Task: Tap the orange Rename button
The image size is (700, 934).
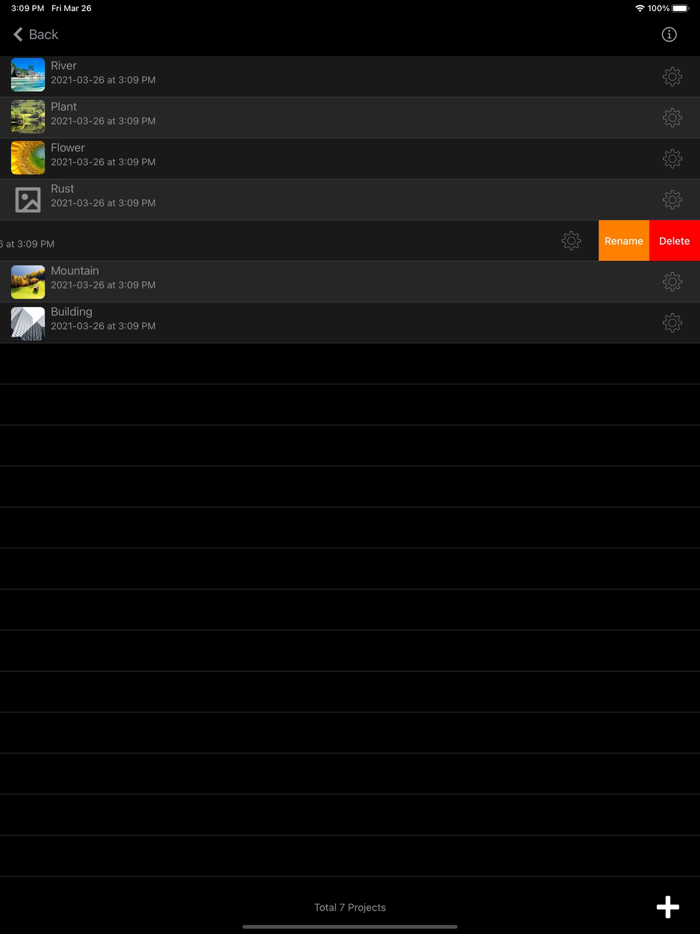Action: (x=624, y=241)
